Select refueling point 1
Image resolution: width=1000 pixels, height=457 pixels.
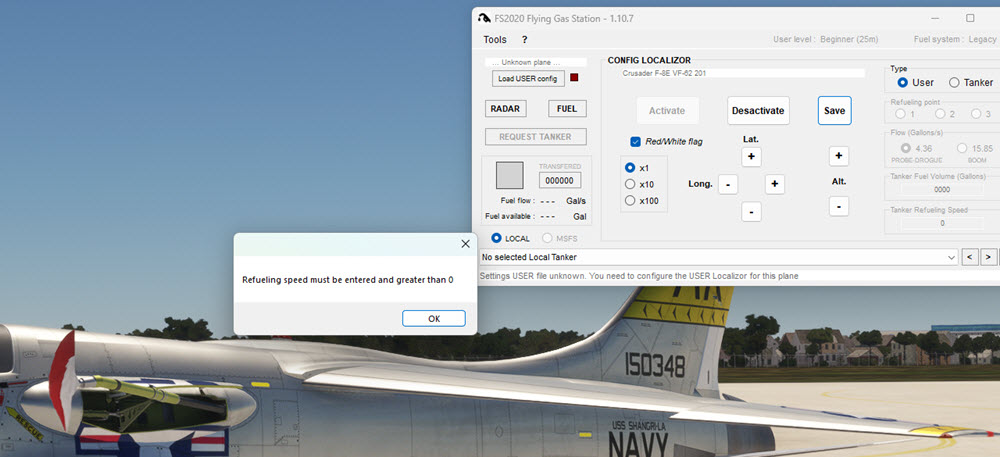click(x=901, y=114)
